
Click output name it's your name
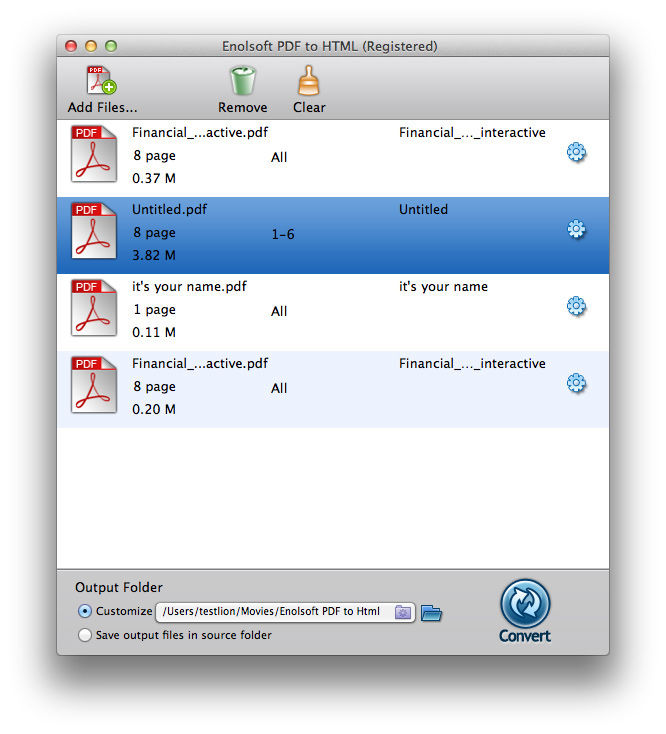tap(443, 286)
